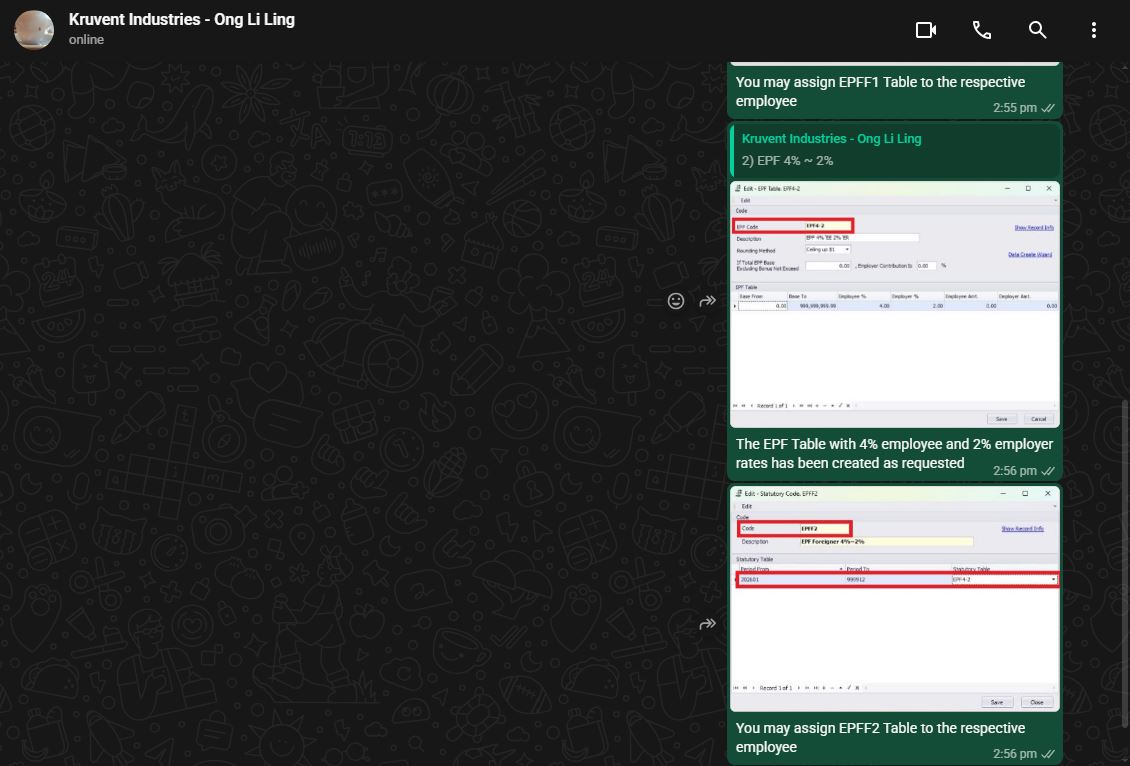Open the contact's profile picture
This screenshot has height=766, width=1130.
34,30
